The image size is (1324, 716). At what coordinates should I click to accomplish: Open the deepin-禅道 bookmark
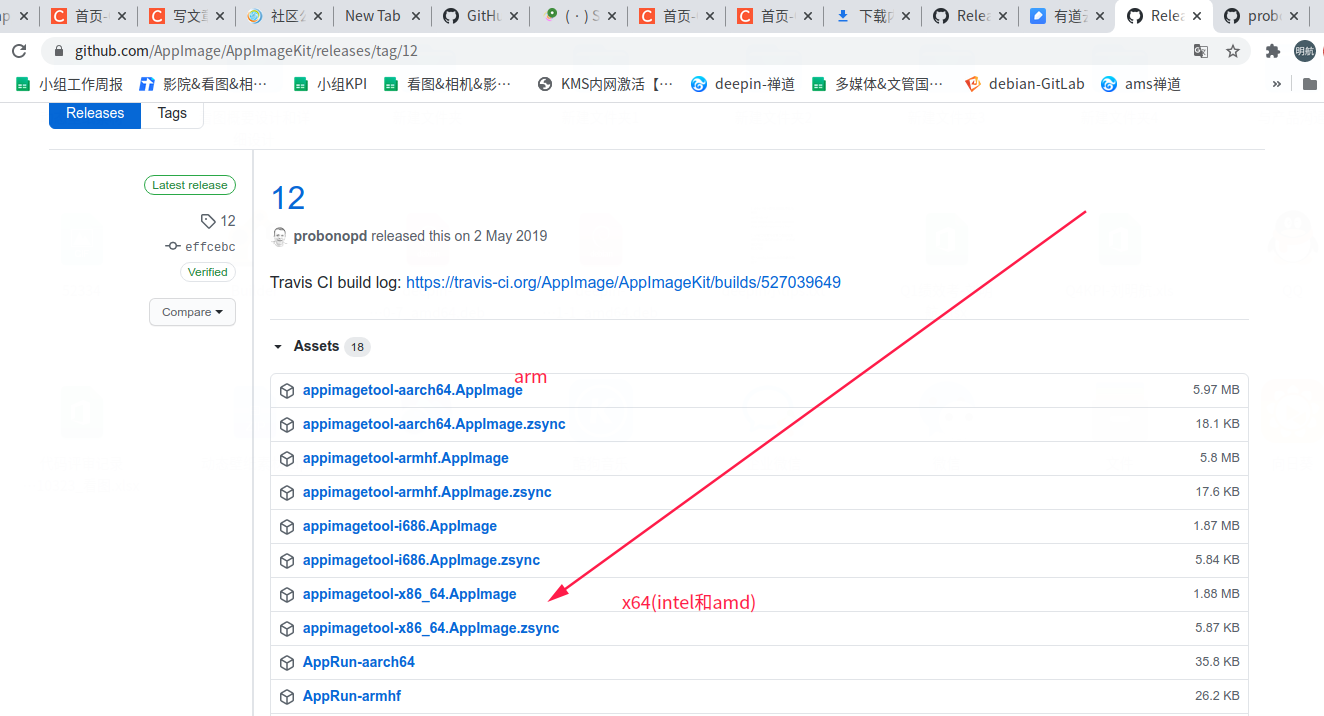click(742, 84)
